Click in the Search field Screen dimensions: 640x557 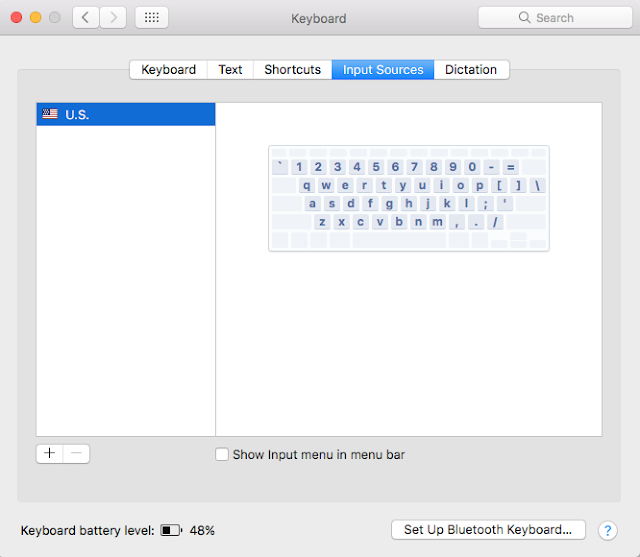[555, 18]
